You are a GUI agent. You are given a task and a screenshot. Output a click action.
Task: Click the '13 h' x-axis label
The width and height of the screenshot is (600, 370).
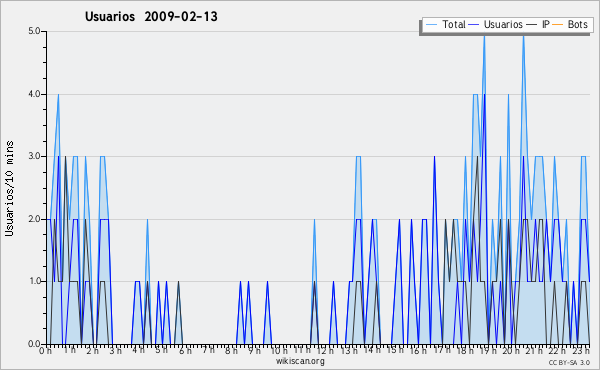[349, 351]
